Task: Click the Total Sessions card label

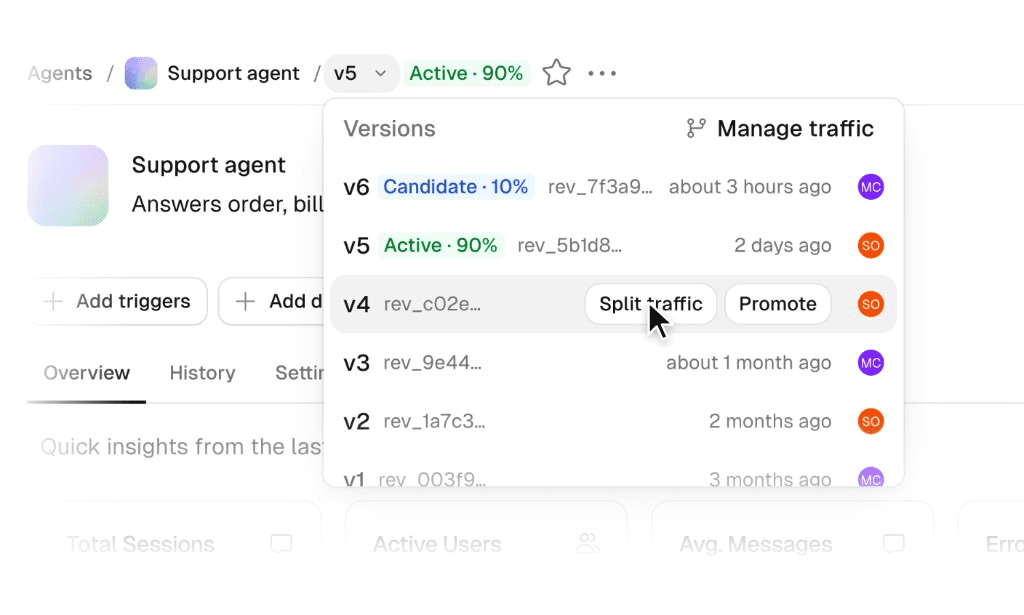Action: coord(140,544)
